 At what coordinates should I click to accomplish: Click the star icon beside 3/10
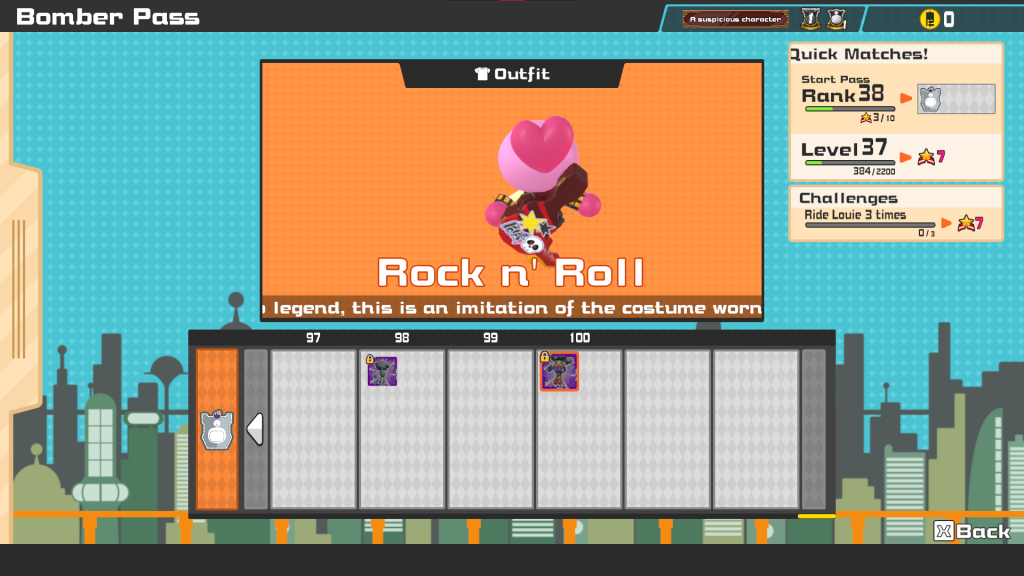[866, 118]
